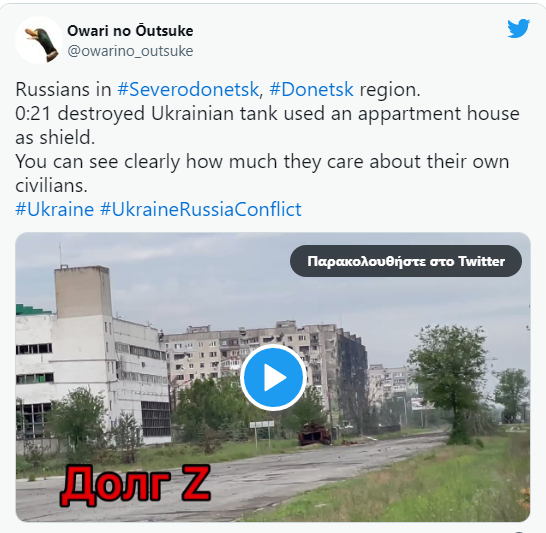Follow the #Ukraine hashtag link
The image size is (546, 533).
(x=55, y=209)
